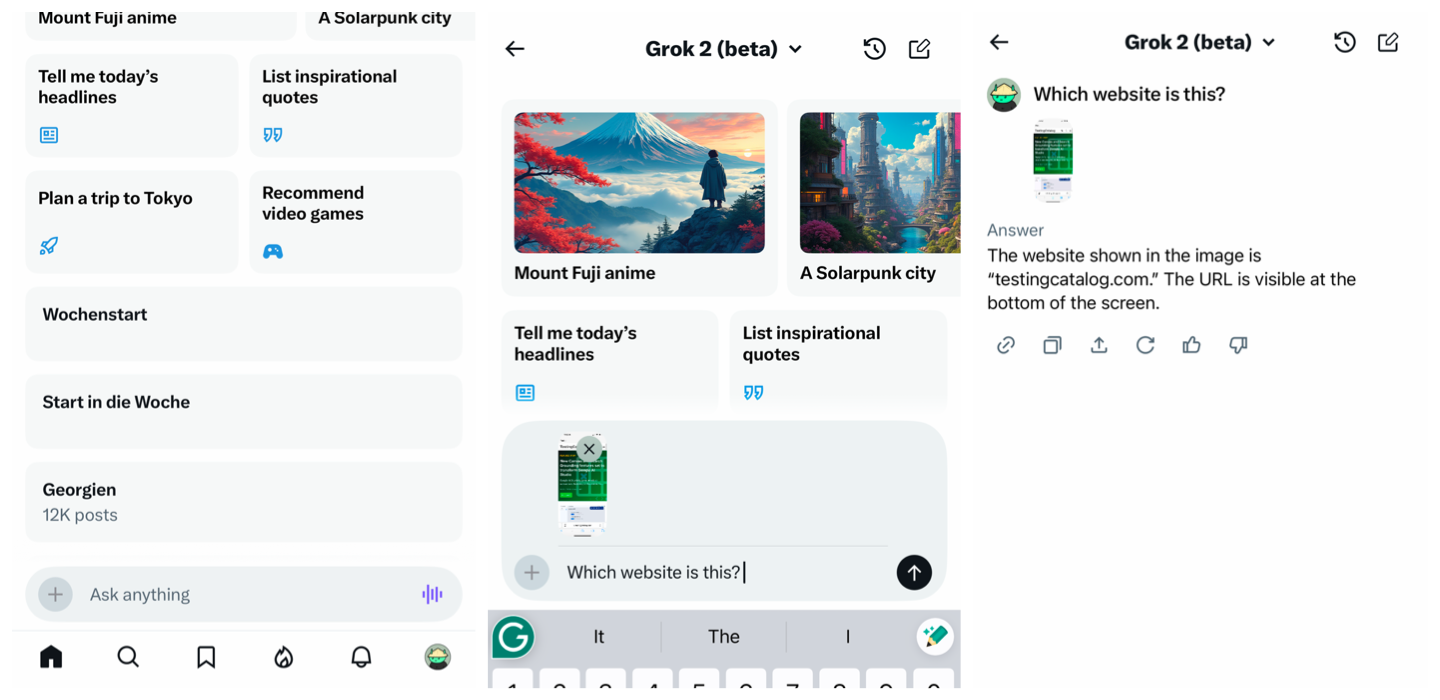Tap the plus button beside Ask anything

56,594
